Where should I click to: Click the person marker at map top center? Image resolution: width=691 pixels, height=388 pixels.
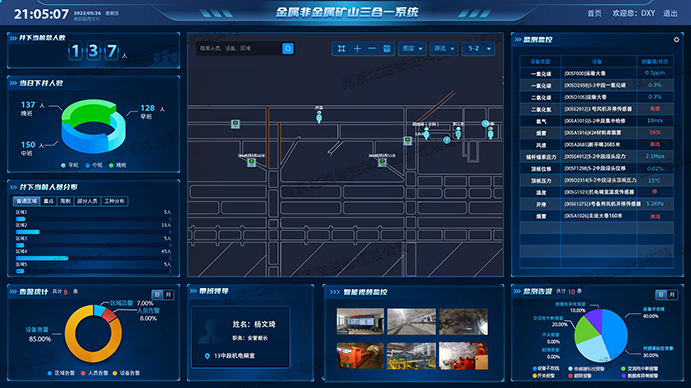tap(319, 116)
